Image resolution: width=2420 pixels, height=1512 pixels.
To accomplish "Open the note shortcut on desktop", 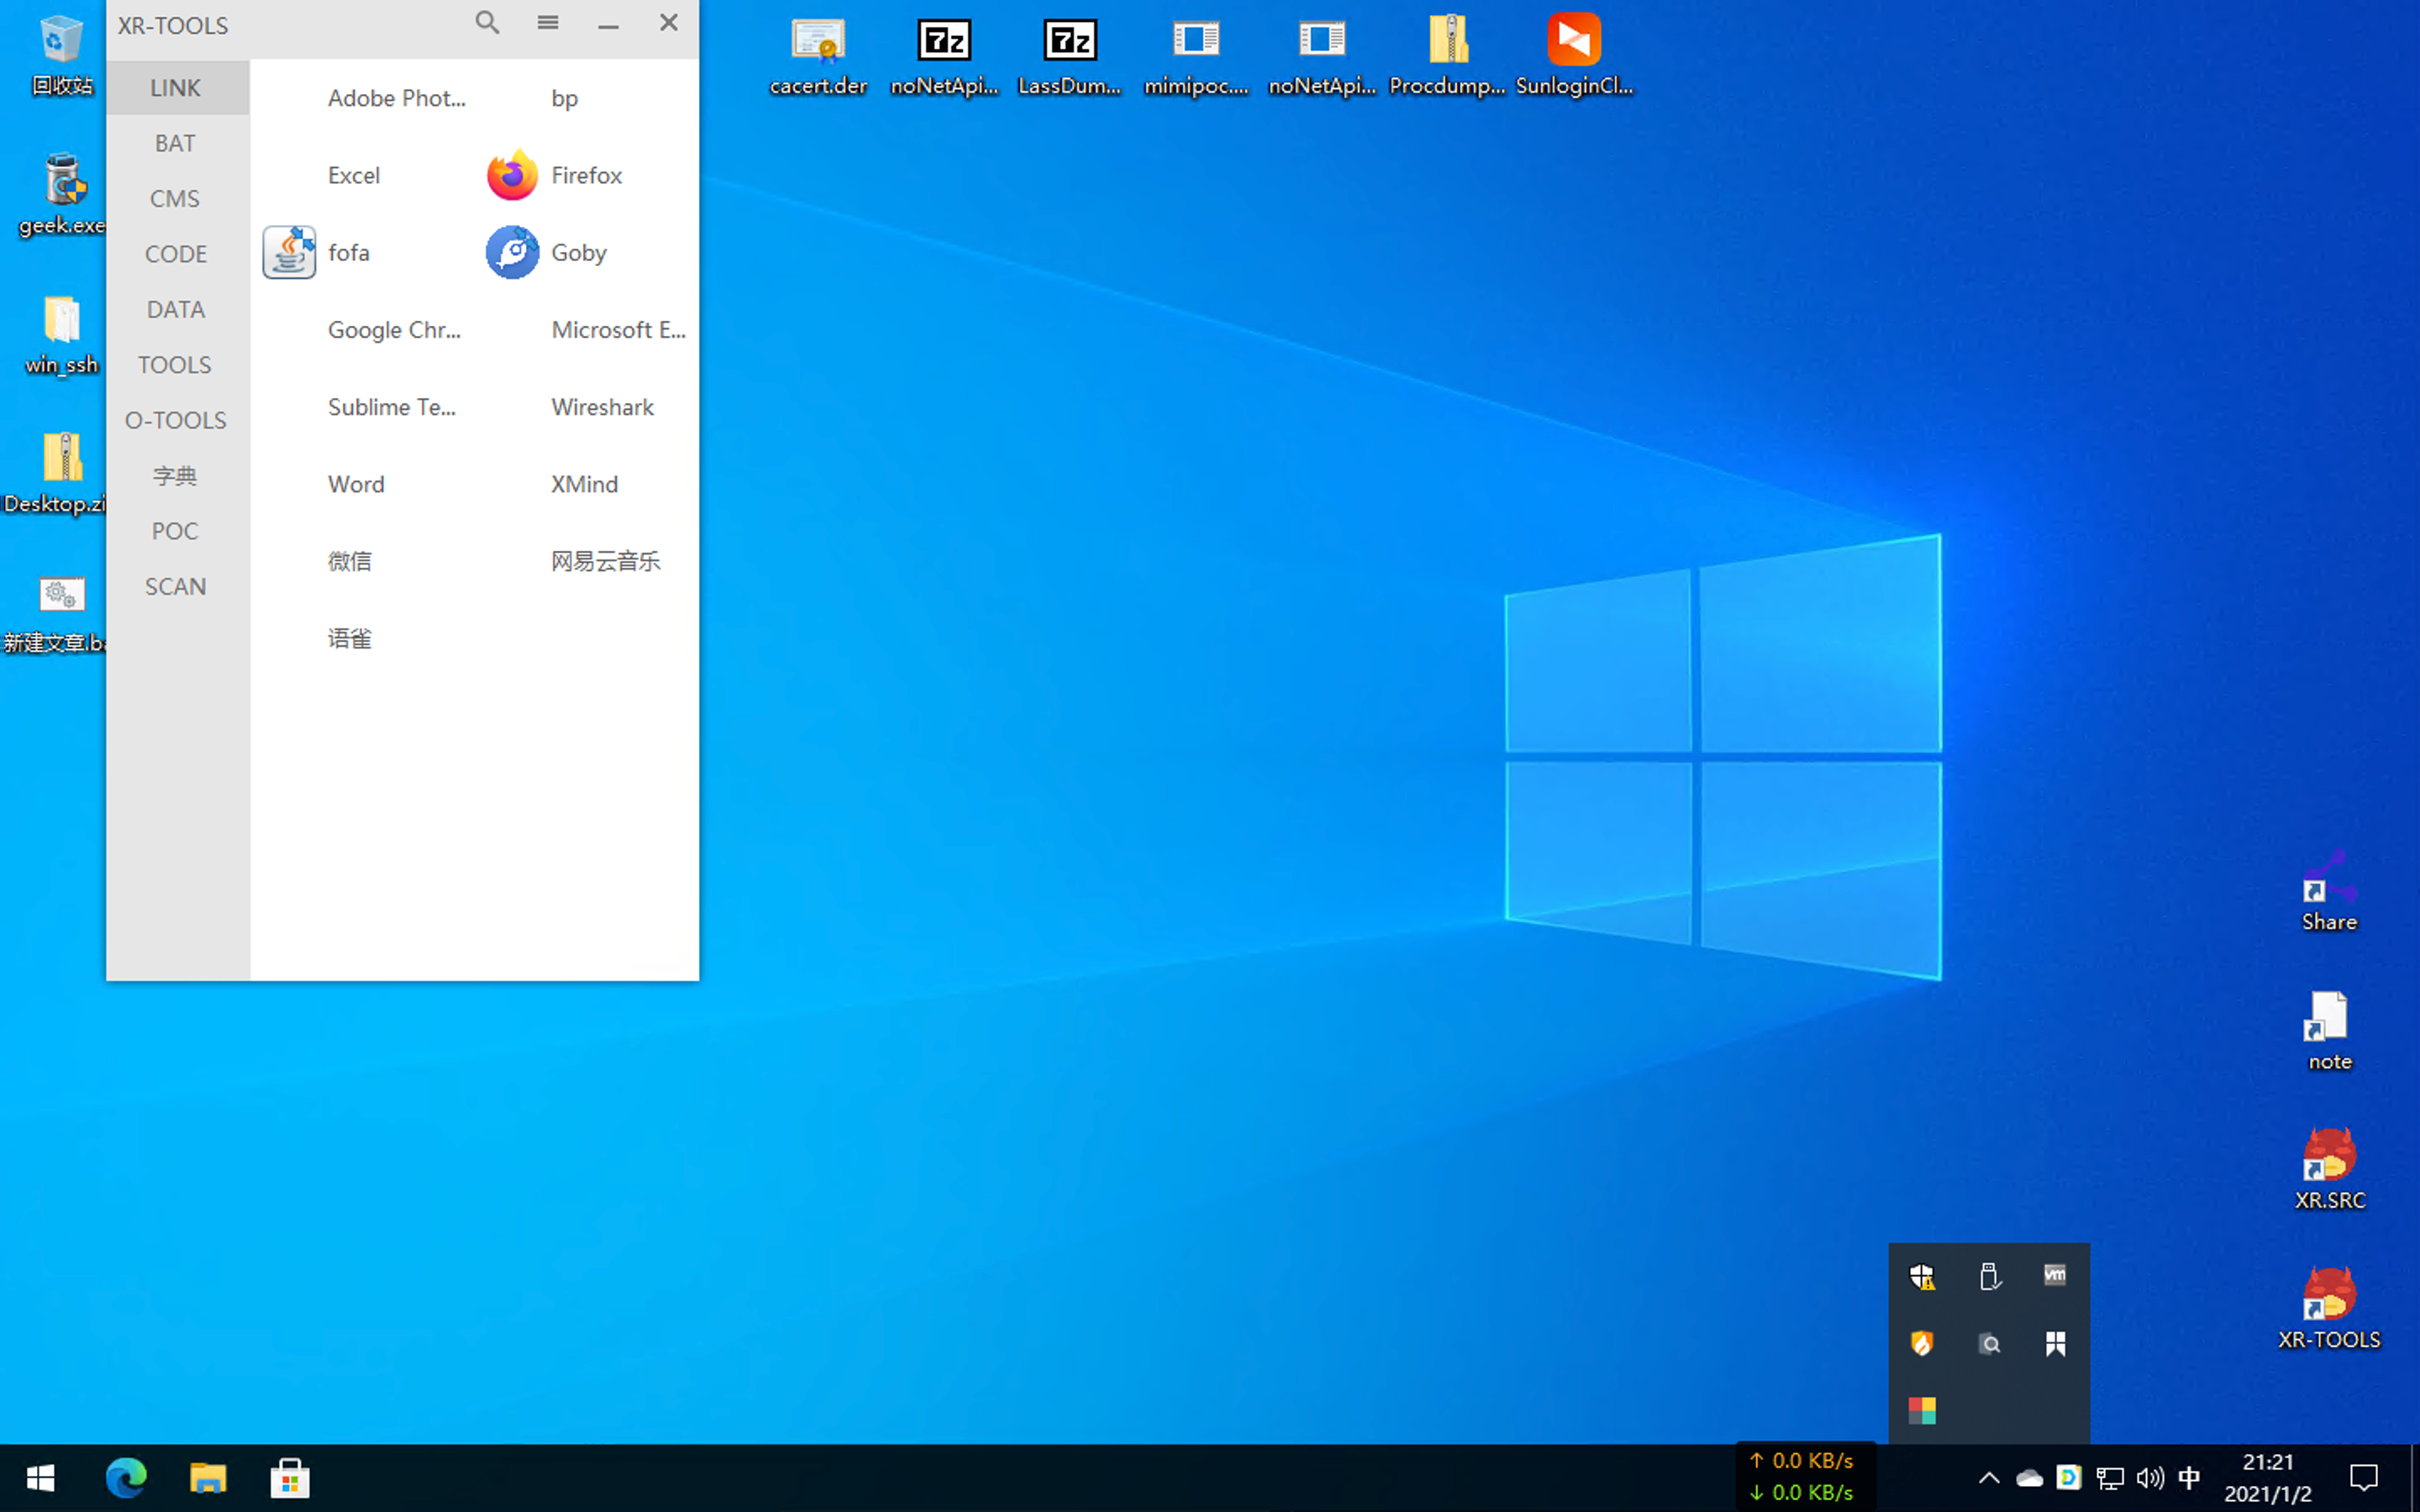I will (x=2329, y=1030).
